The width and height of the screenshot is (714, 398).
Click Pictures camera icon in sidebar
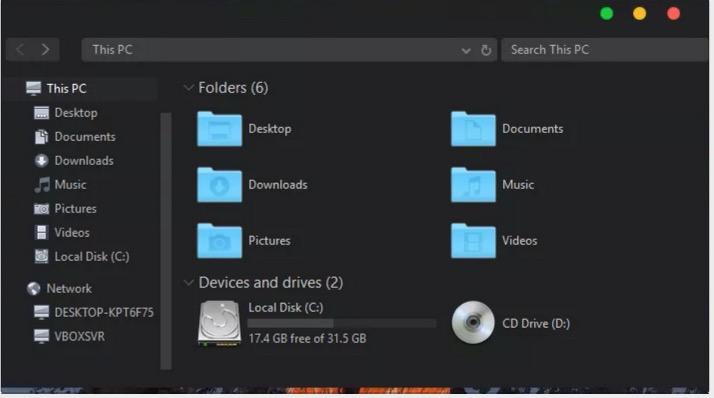pos(41,209)
